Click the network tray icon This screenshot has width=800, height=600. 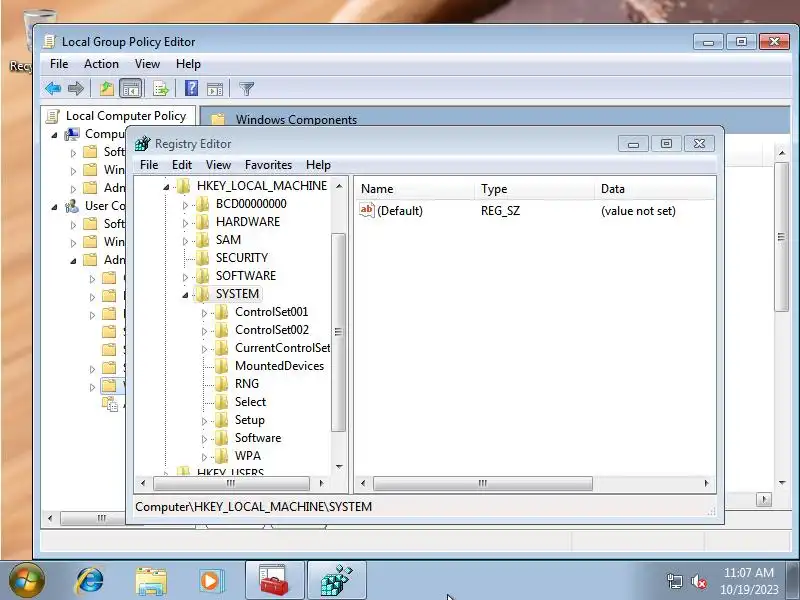click(x=674, y=581)
